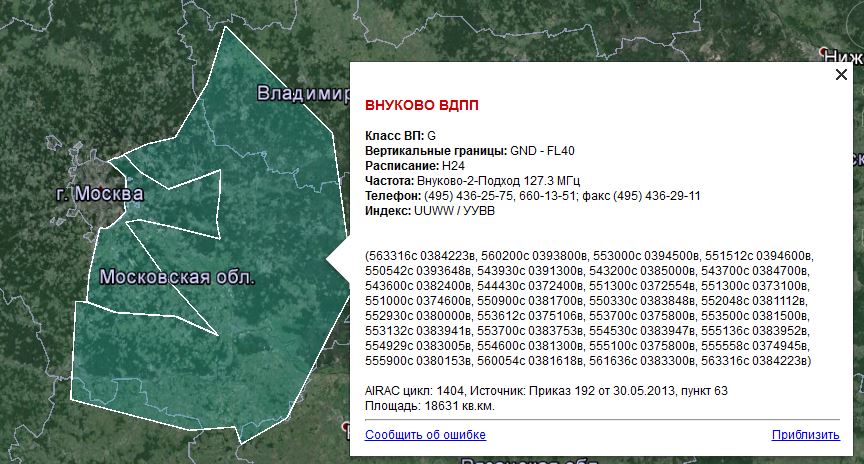
Task: Click the Класс ВП: G line
Action: [401, 135]
